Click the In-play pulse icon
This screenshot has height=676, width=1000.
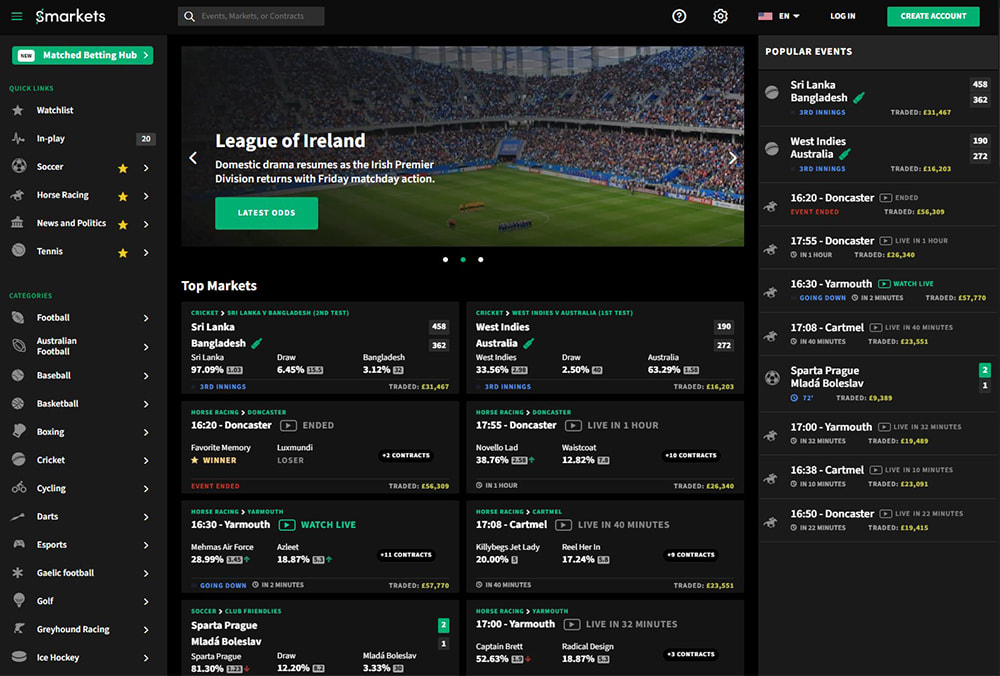pos(18,138)
